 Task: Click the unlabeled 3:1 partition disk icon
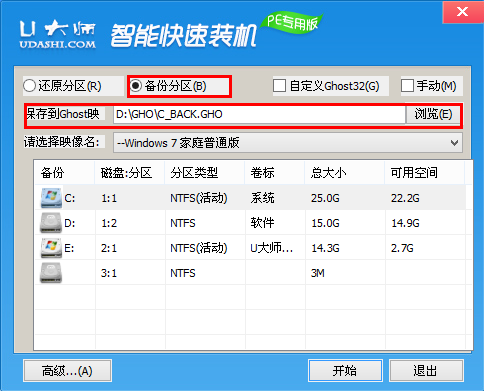coord(51,273)
